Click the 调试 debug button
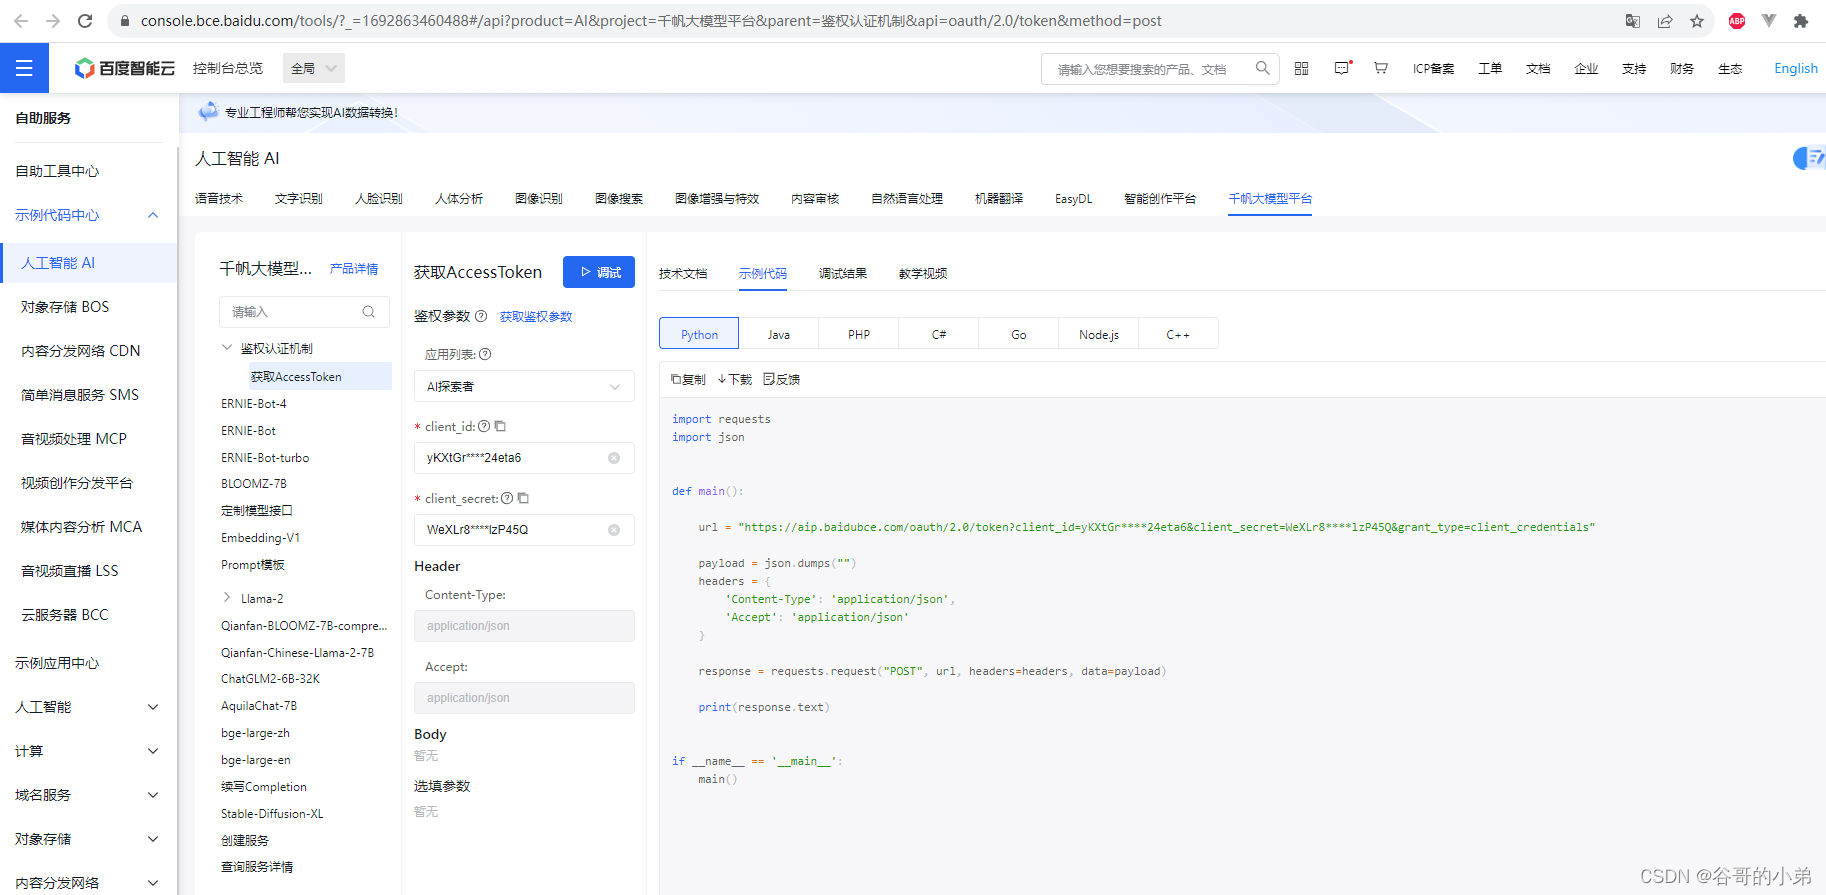The height and width of the screenshot is (895, 1826). [x=599, y=272]
